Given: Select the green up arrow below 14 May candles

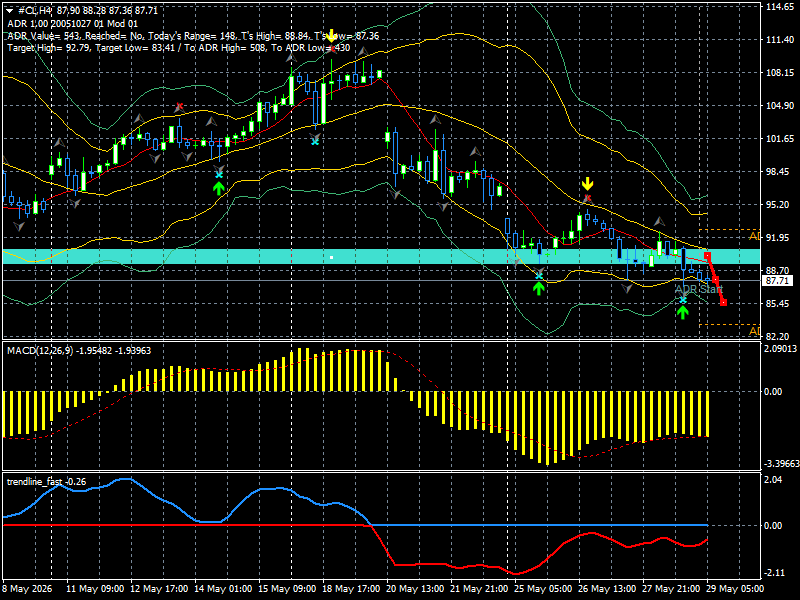Looking at the screenshot, I should point(219,188).
